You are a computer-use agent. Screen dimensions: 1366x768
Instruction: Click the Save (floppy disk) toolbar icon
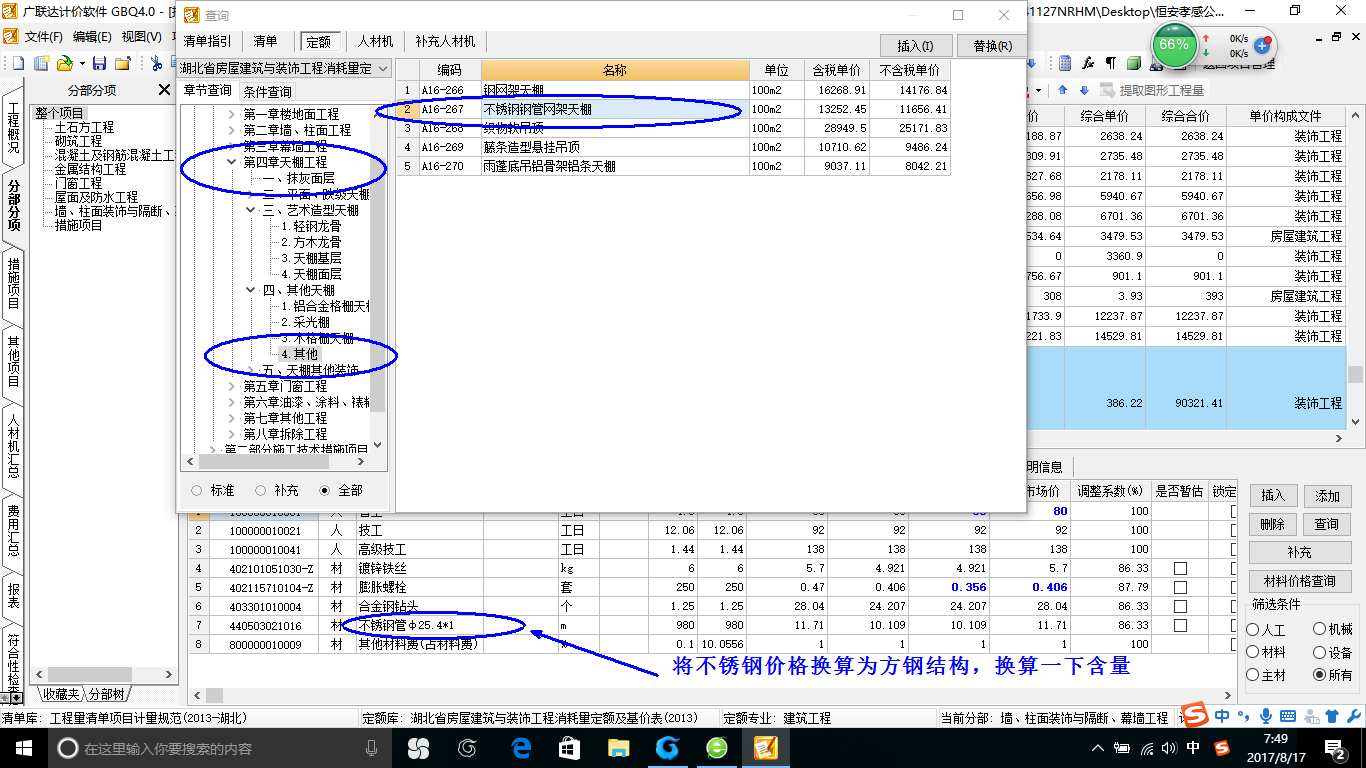click(101, 63)
